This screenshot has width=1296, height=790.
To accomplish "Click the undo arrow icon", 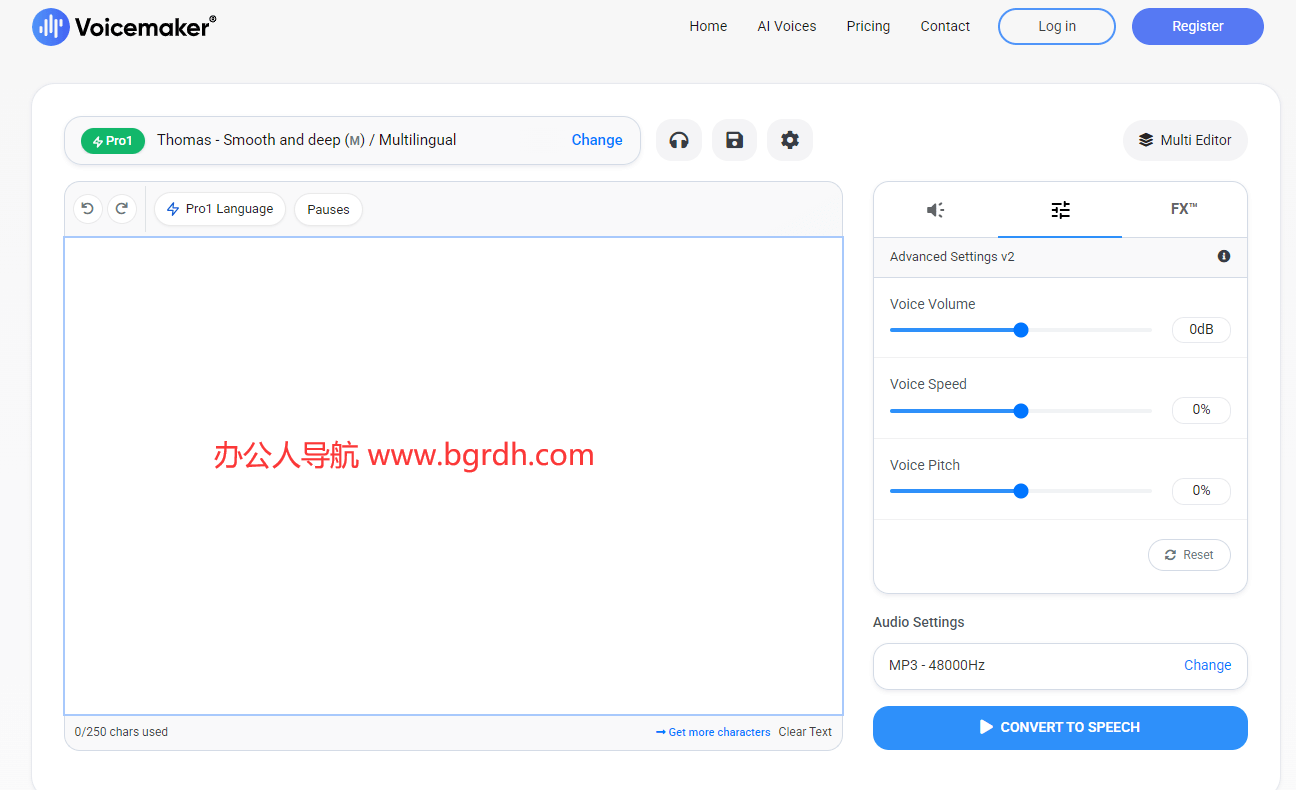I will [x=88, y=209].
